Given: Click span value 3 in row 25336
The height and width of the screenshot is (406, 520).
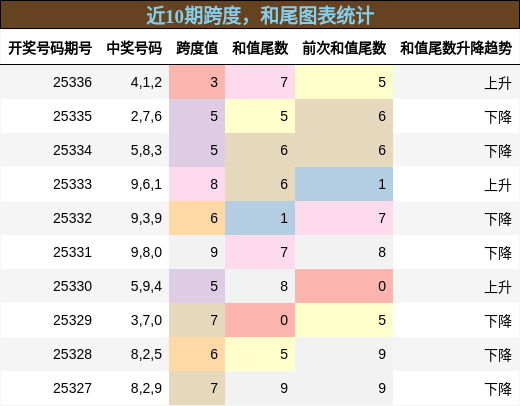Looking at the screenshot, I should coord(197,82).
